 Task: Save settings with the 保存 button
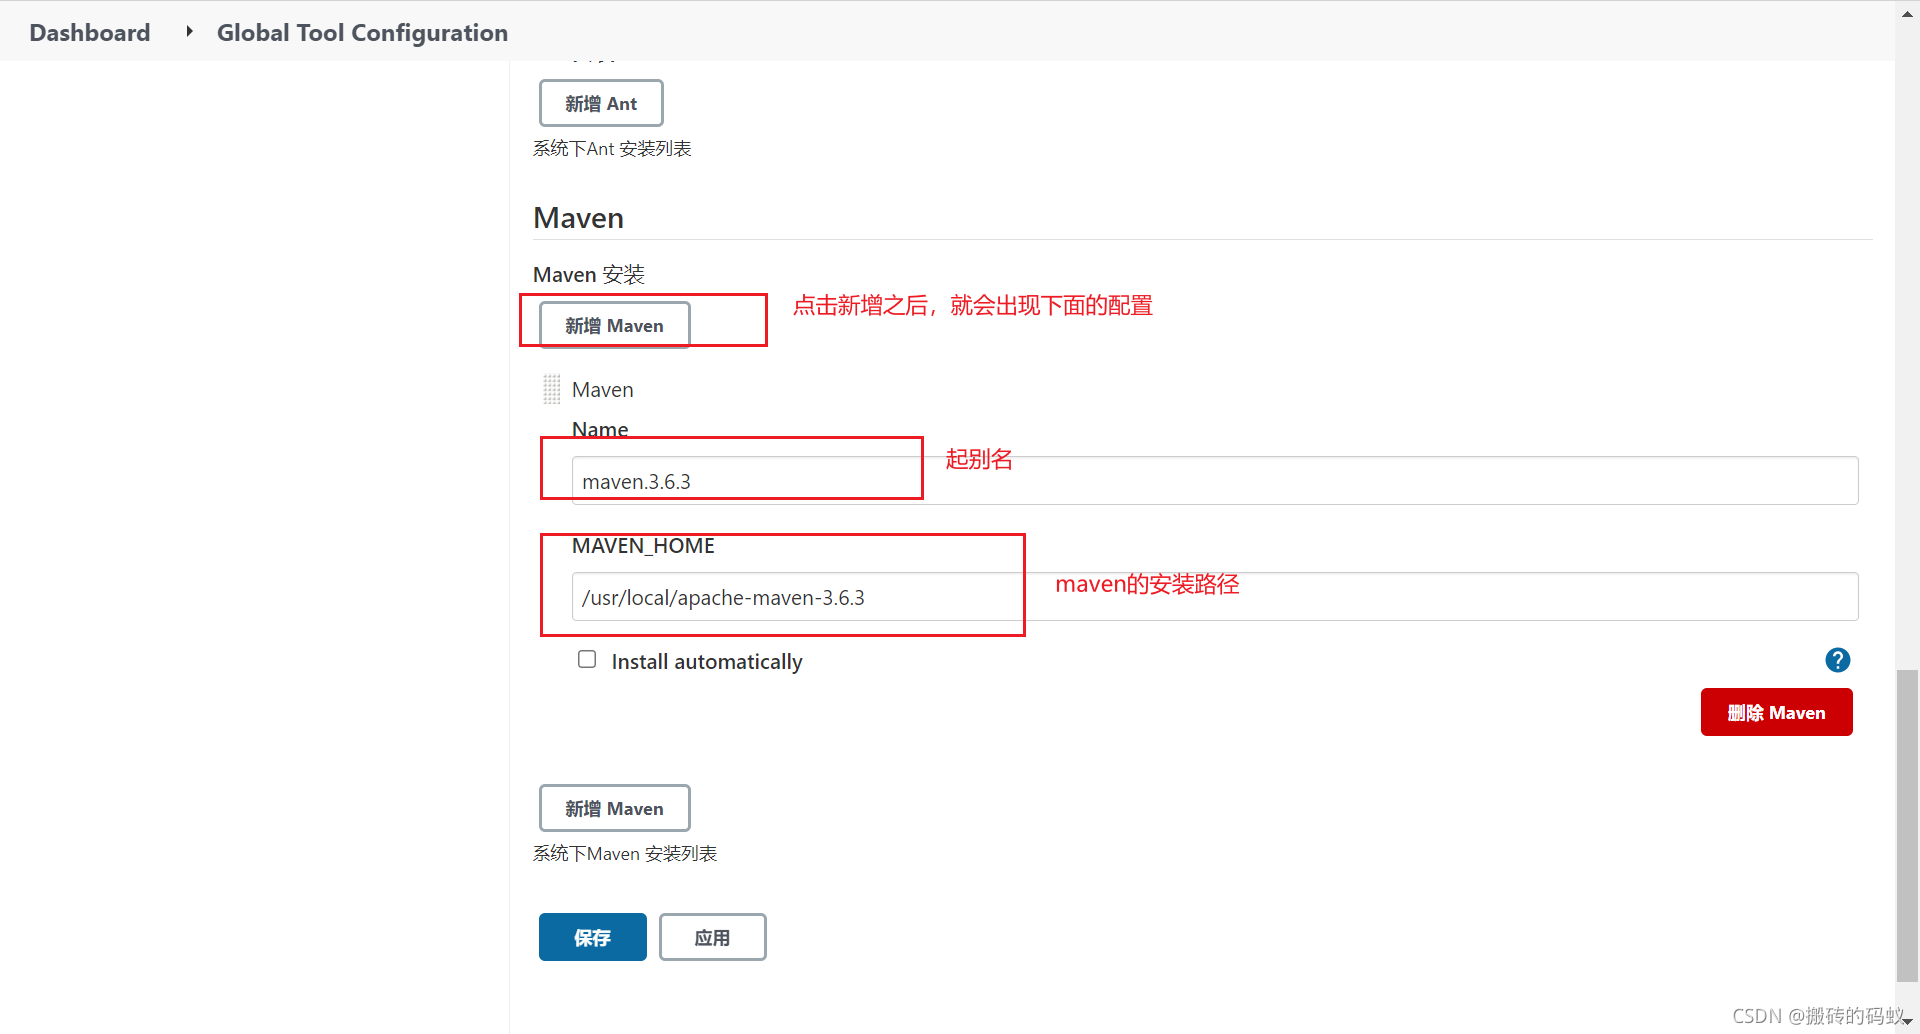(x=592, y=937)
